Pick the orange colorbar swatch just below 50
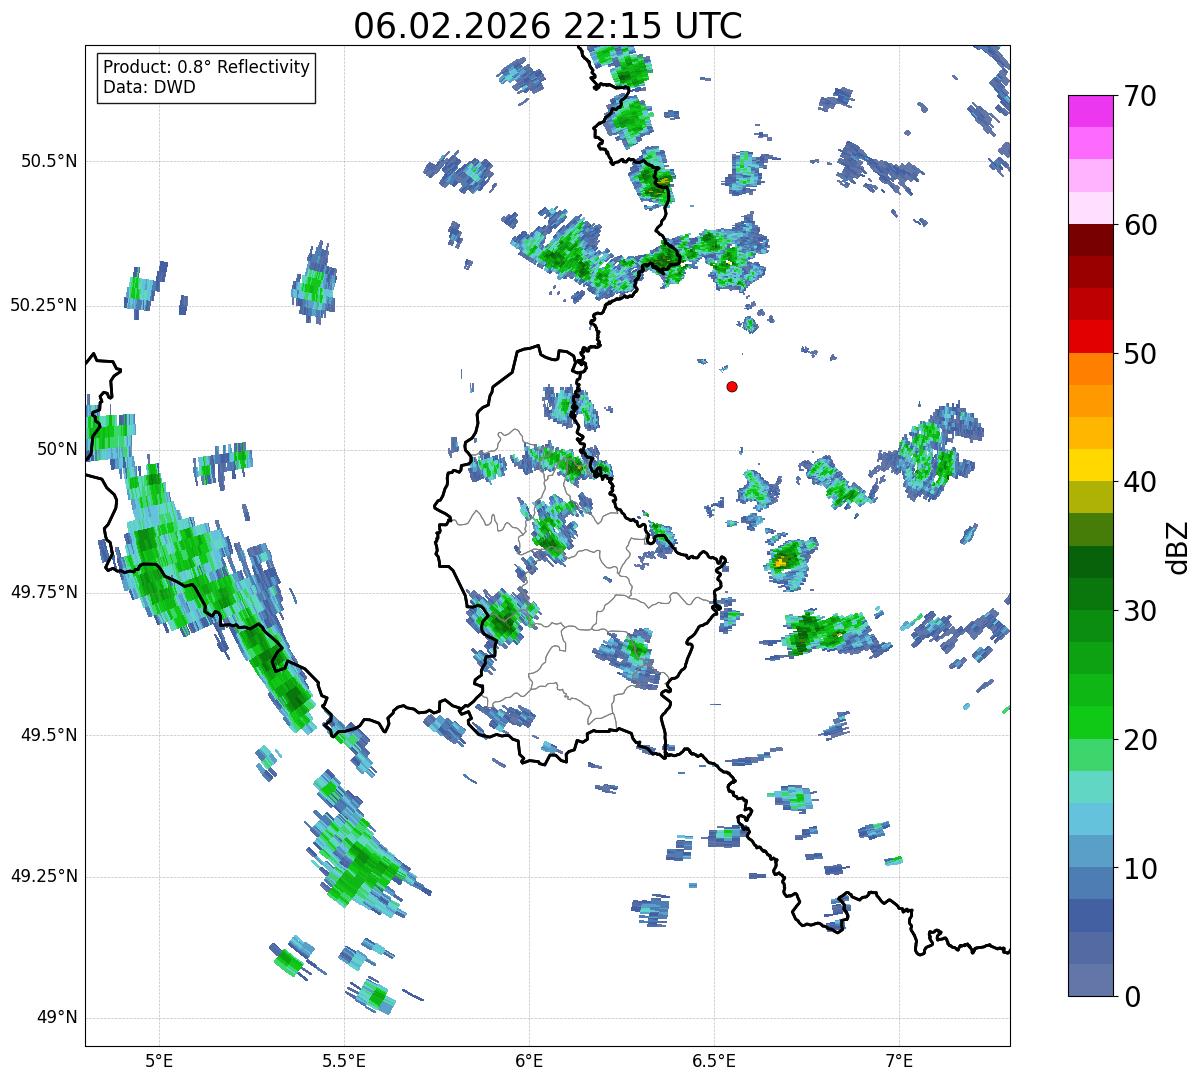 pyautogui.click(x=1090, y=369)
